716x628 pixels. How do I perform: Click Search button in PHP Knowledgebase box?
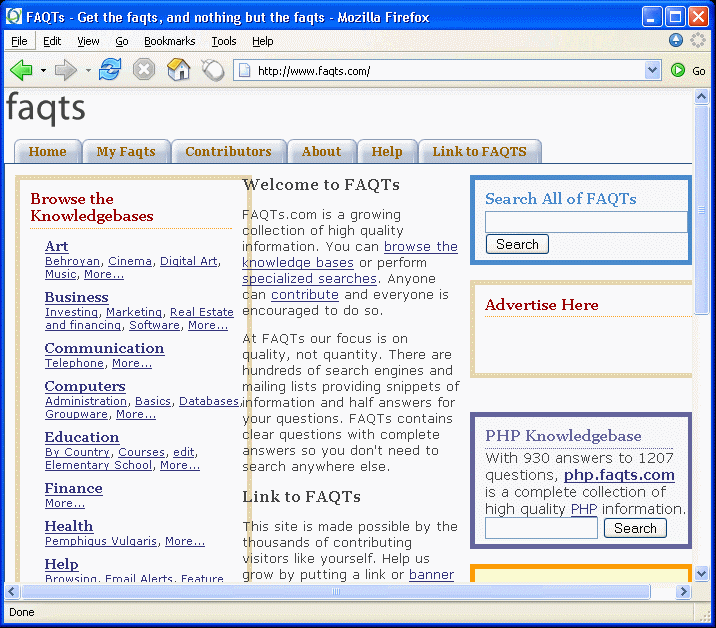635,528
